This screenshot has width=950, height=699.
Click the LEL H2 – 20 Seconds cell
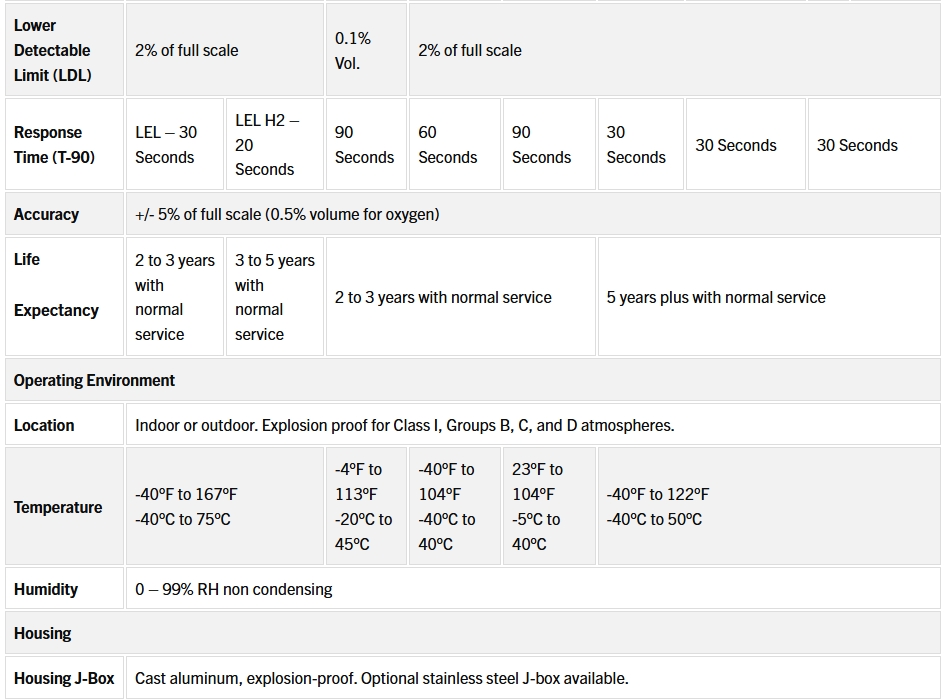click(266, 145)
